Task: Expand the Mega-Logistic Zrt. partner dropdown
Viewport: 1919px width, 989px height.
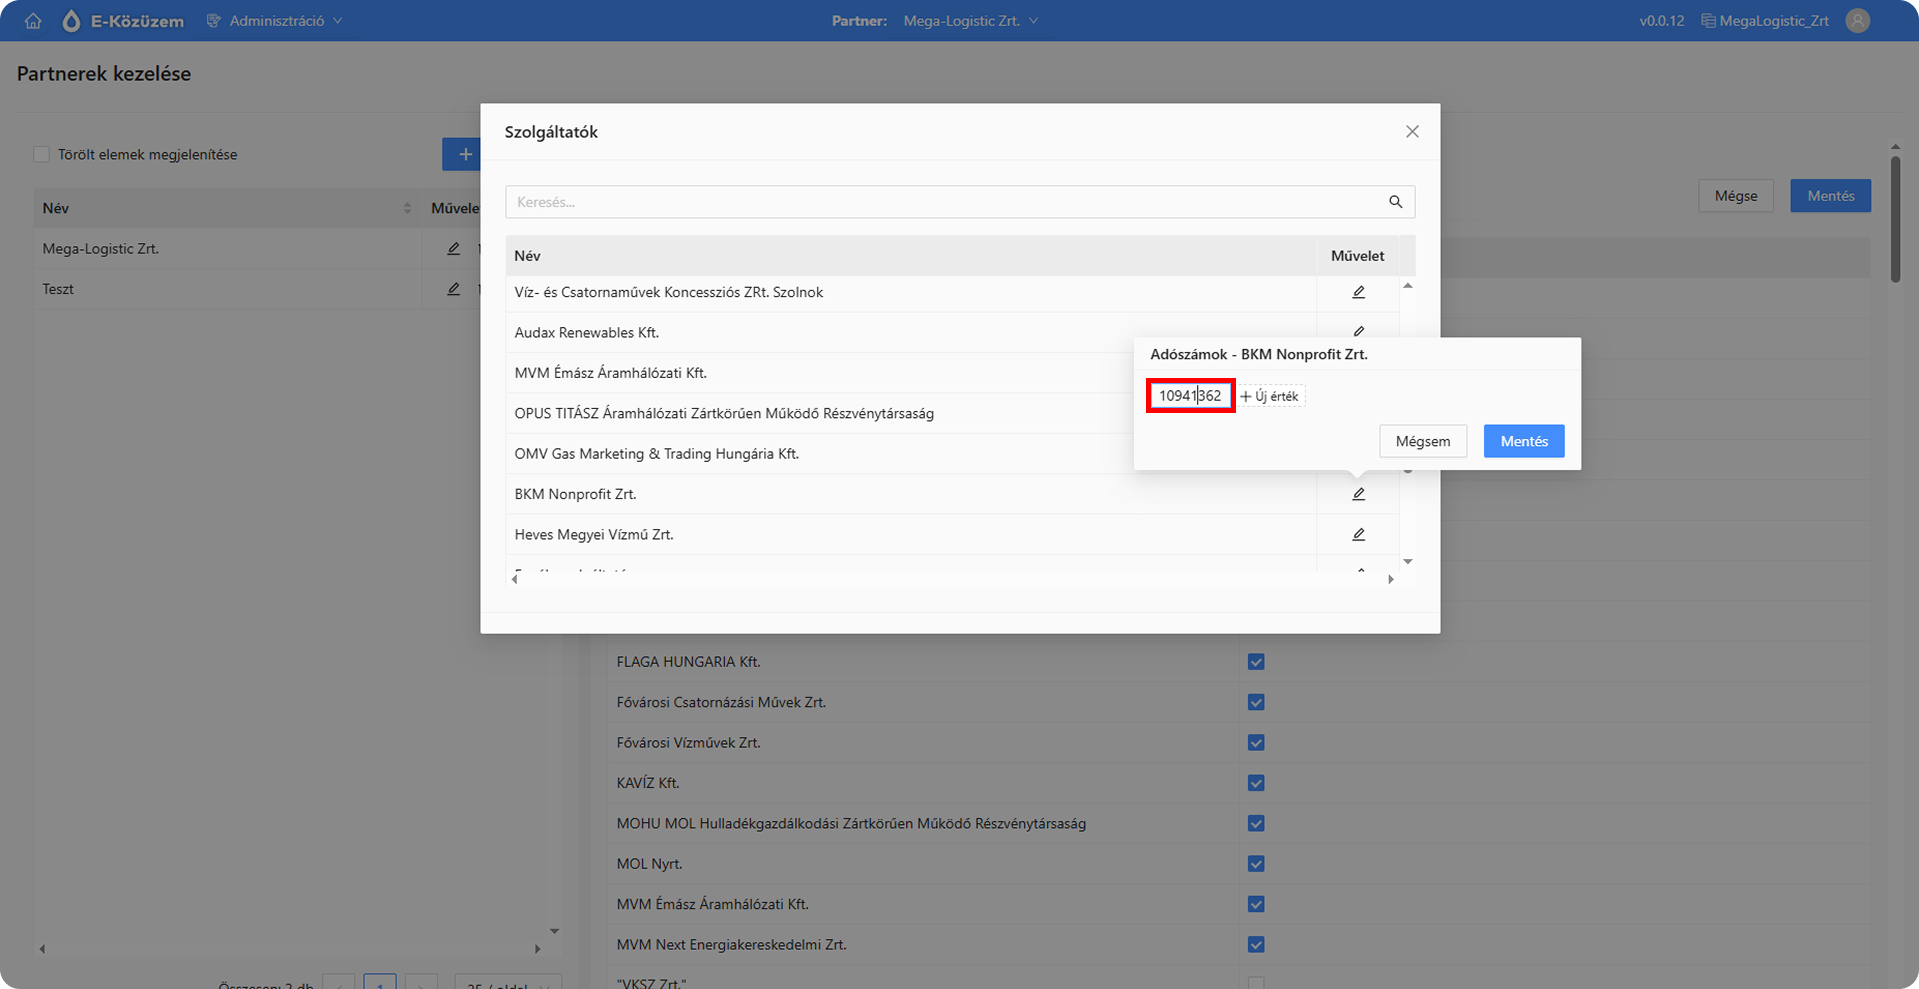Action: (971, 21)
